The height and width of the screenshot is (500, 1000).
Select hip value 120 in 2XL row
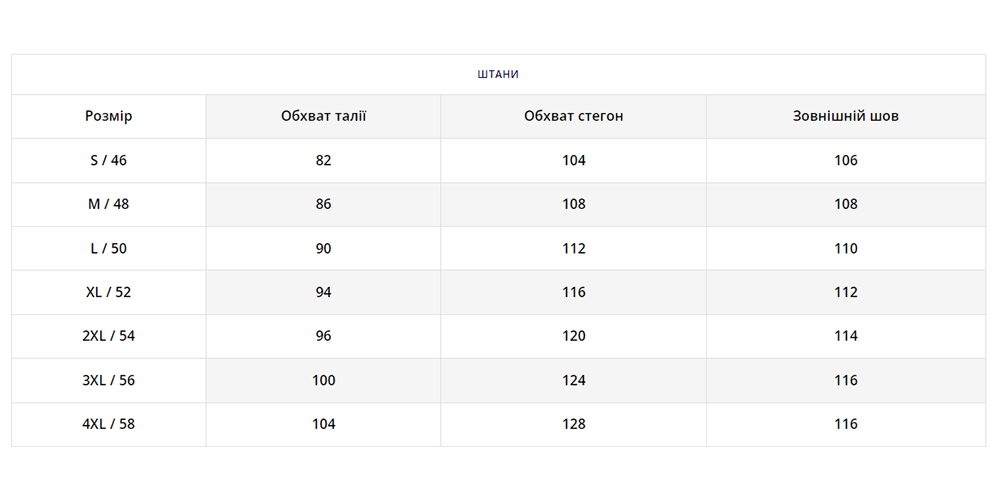pos(573,336)
